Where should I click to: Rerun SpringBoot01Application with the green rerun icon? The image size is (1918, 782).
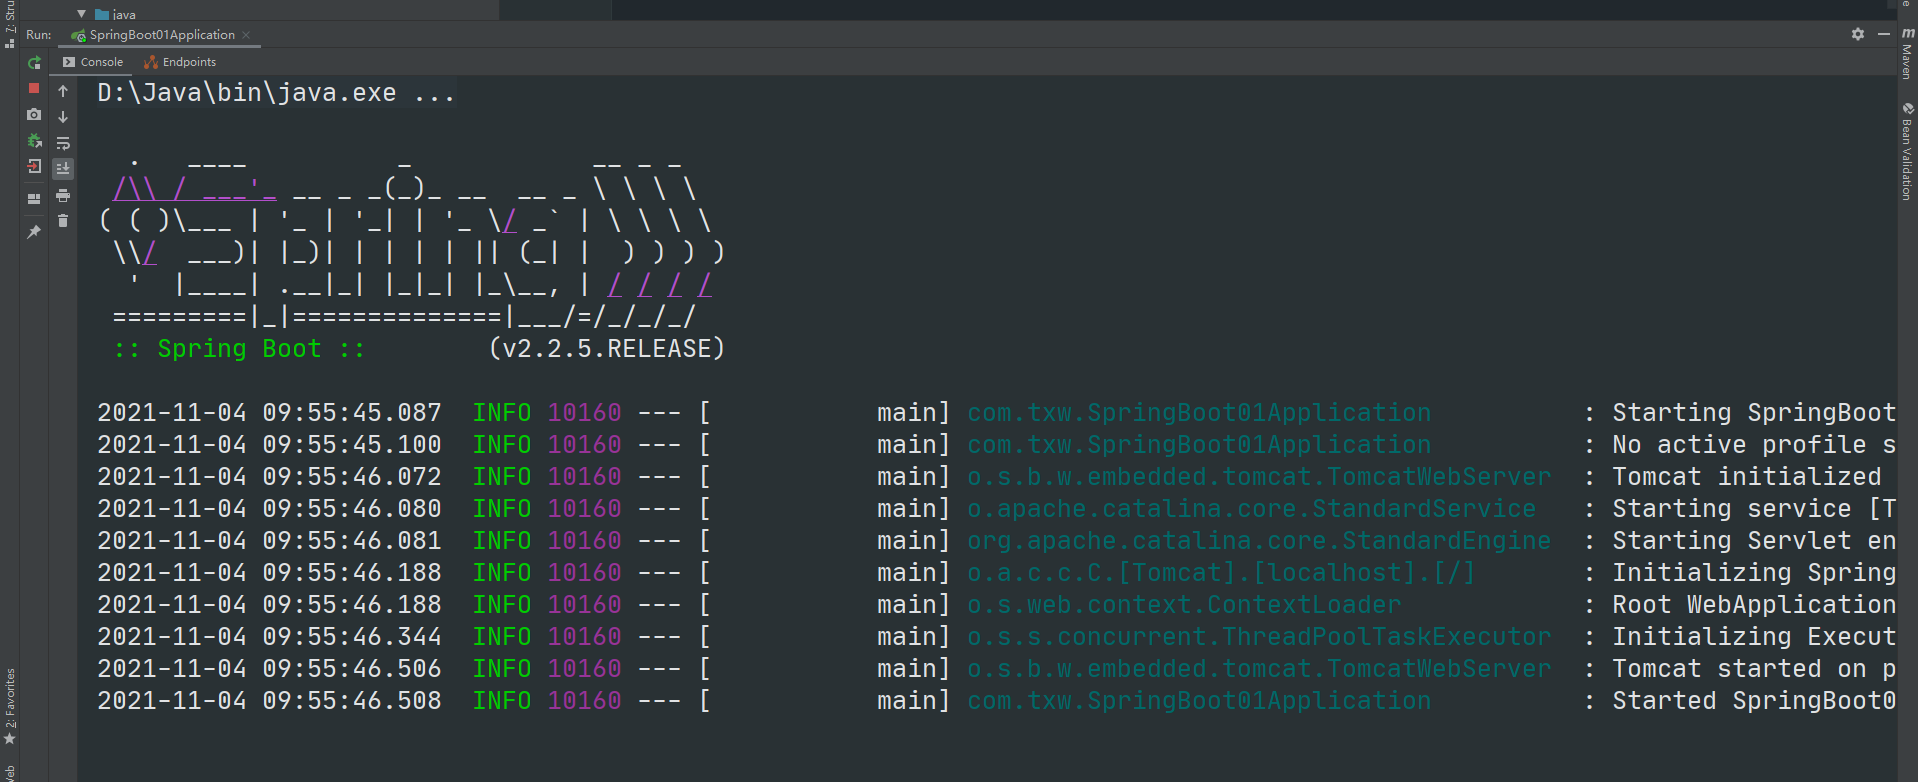pyautogui.click(x=34, y=62)
